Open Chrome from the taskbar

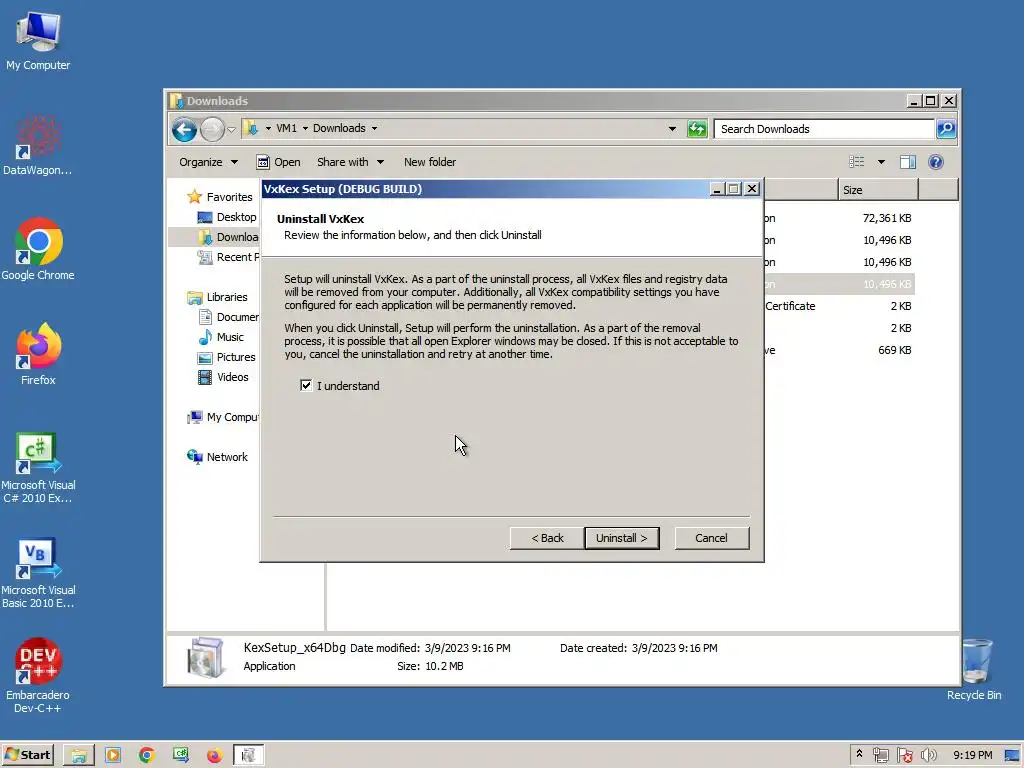point(147,756)
